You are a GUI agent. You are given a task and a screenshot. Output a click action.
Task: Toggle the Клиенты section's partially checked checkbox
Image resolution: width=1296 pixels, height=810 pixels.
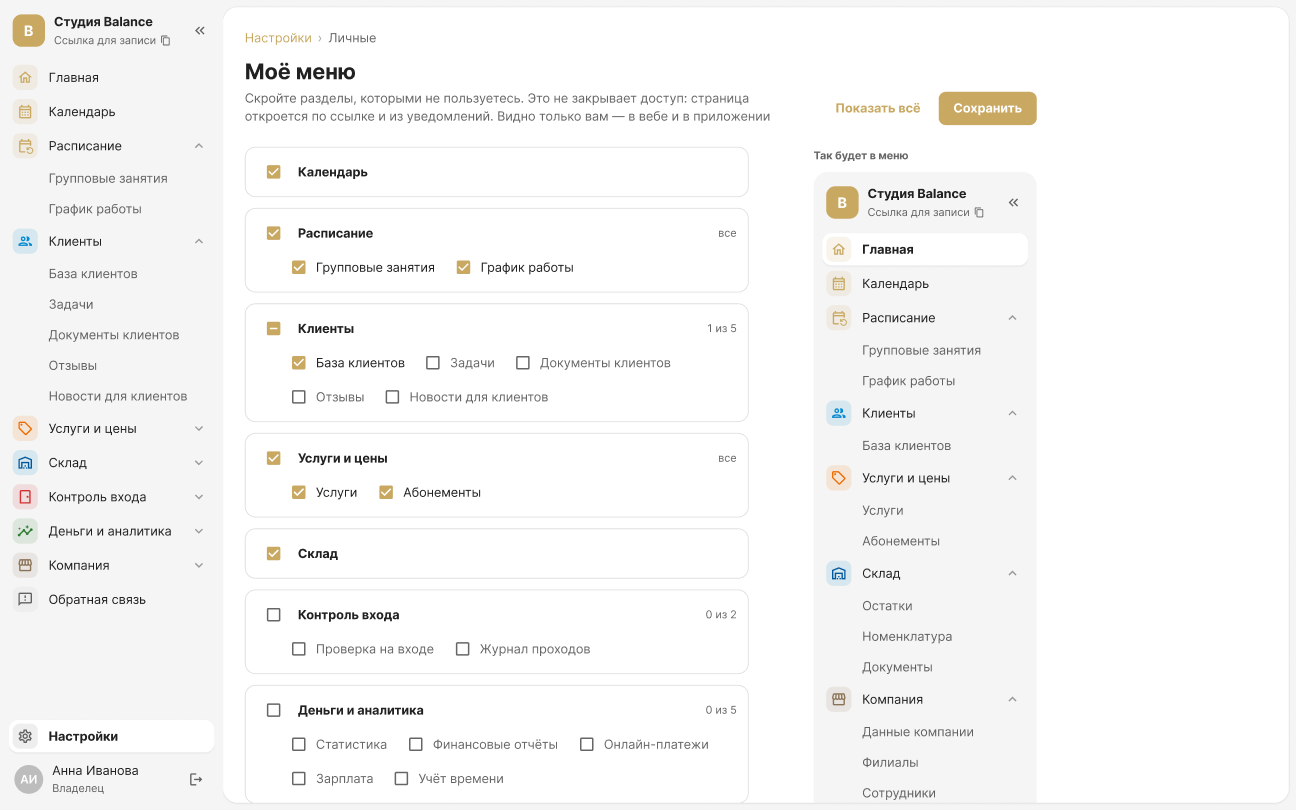(274, 329)
